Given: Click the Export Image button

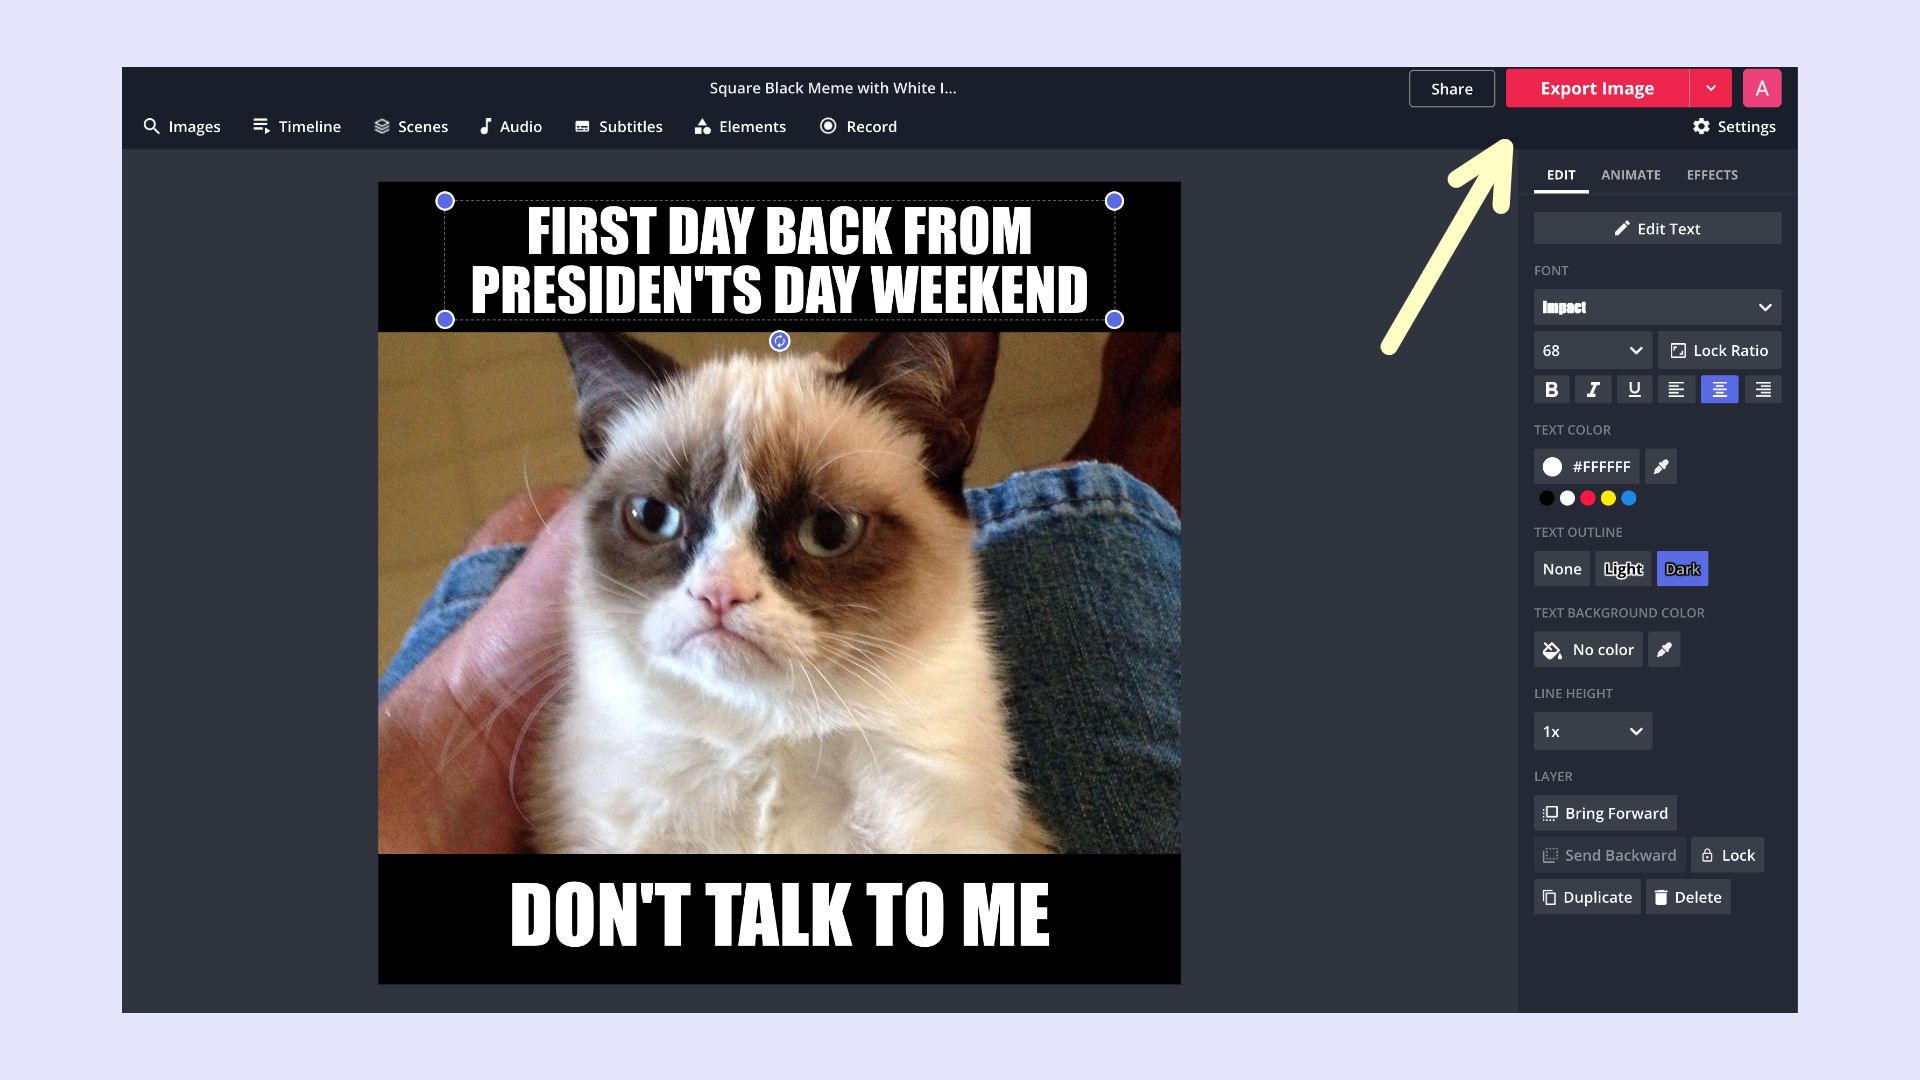Looking at the screenshot, I should 1597,88.
